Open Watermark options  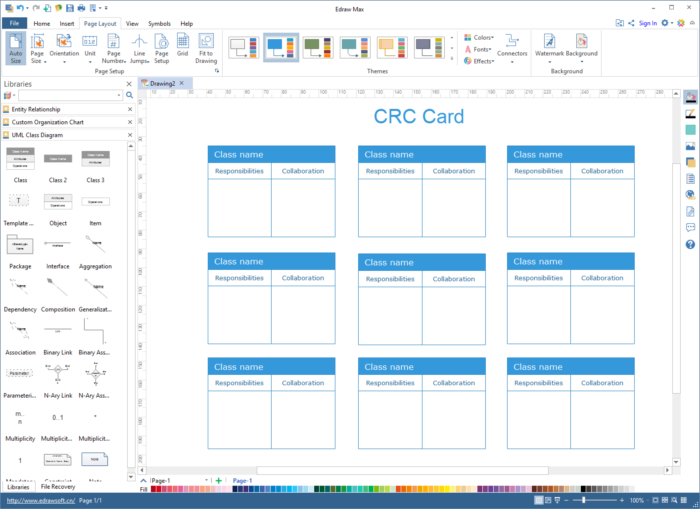click(550, 49)
